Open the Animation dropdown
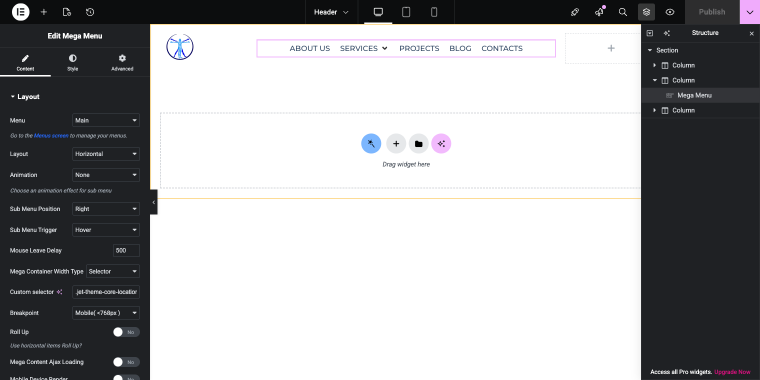Image resolution: width=760 pixels, height=380 pixels. pyautogui.click(x=106, y=174)
